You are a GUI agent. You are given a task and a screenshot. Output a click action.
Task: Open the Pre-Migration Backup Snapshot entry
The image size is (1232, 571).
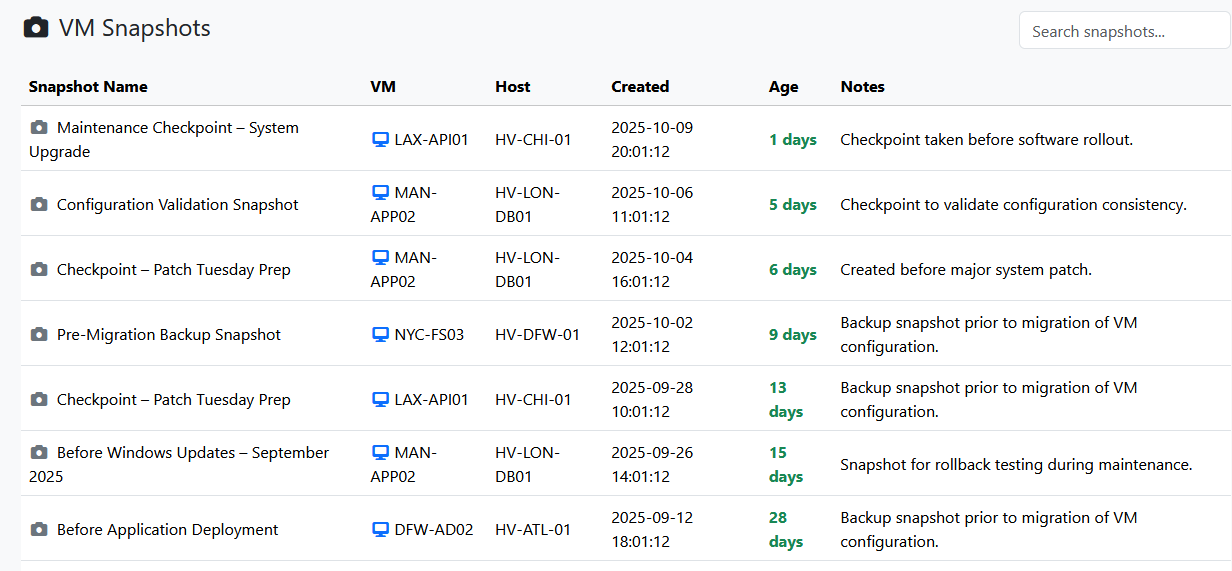coord(169,335)
